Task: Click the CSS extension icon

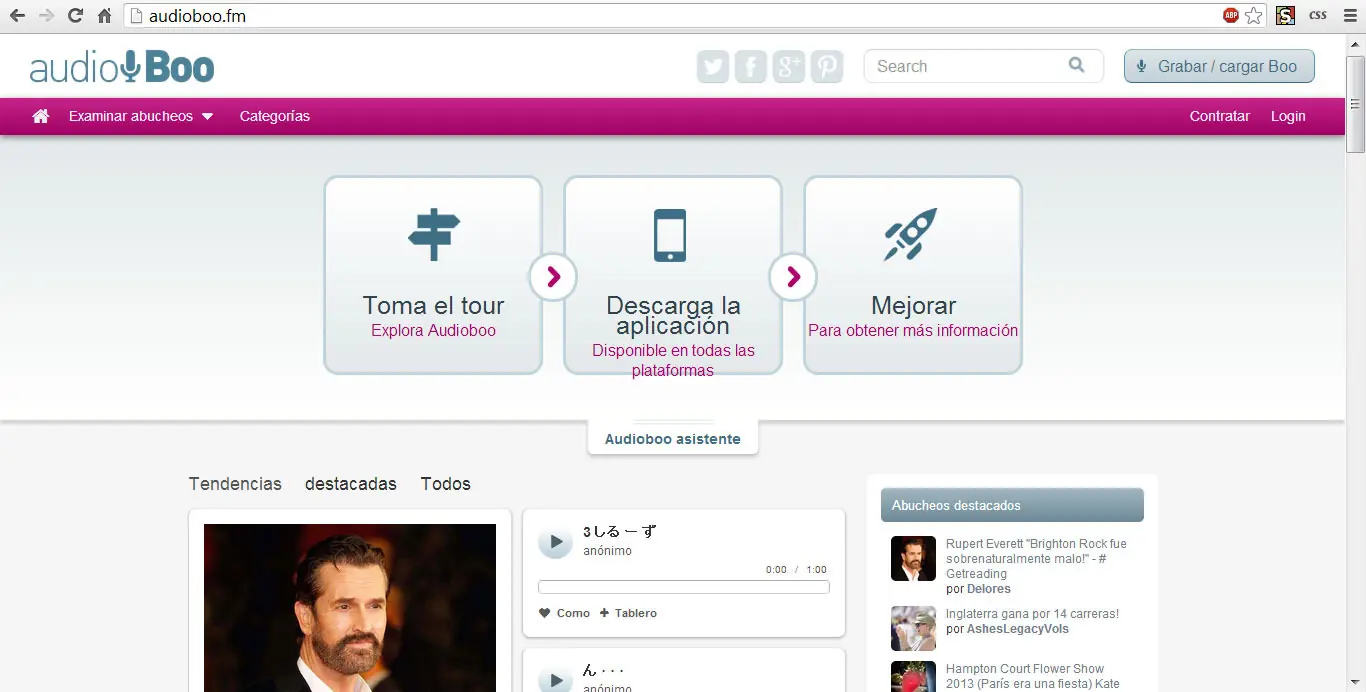Action: pyautogui.click(x=1318, y=16)
